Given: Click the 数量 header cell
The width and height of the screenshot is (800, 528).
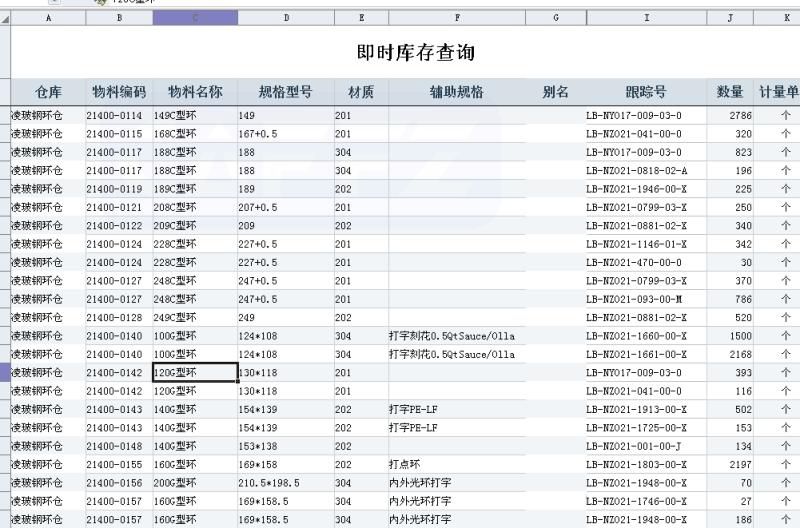Looking at the screenshot, I should pos(730,92).
